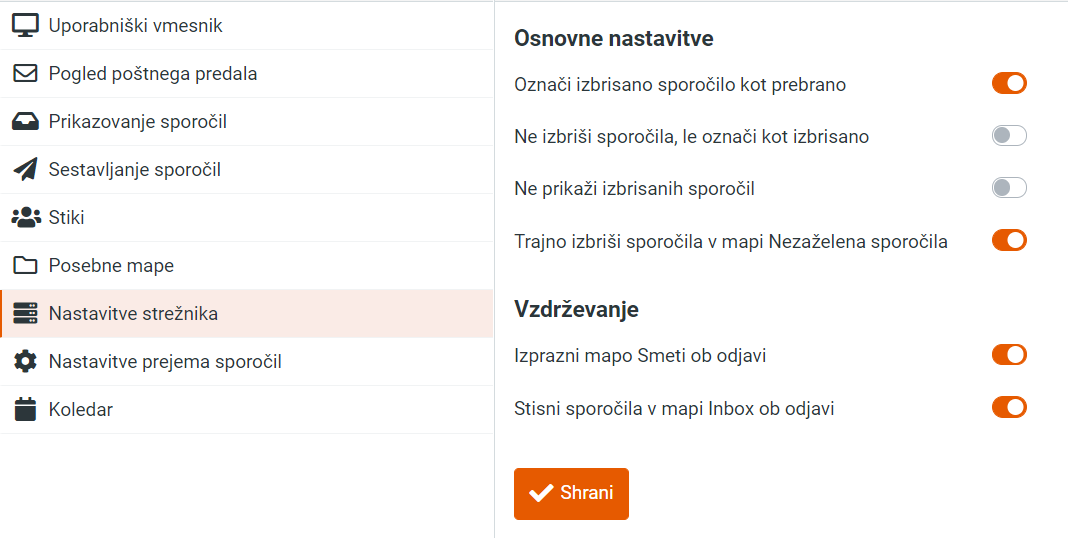Select Sestavljanje sporočil in the settings list
1068x538 pixels.
pyautogui.click(x=247, y=170)
